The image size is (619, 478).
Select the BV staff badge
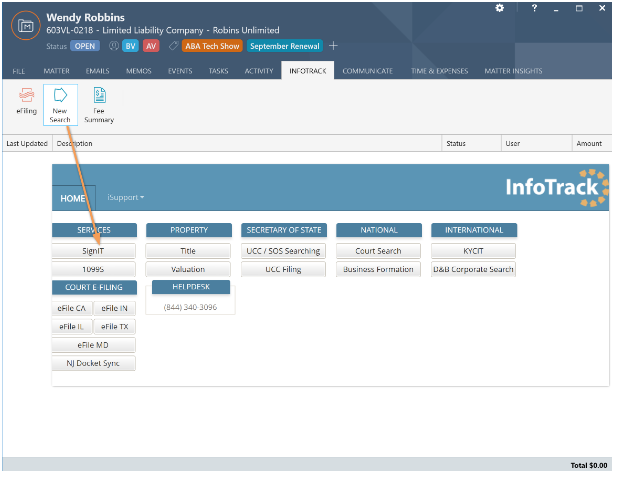(x=130, y=46)
